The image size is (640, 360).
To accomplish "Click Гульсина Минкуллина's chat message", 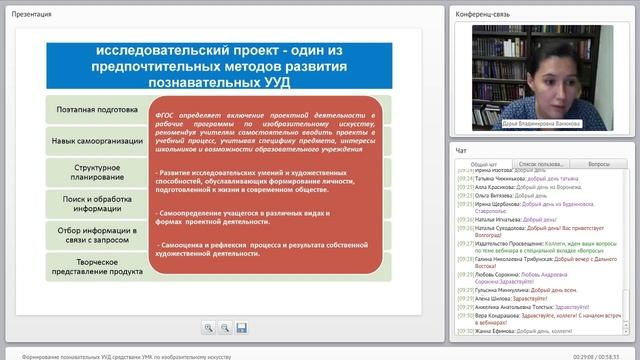I will click(517, 290).
